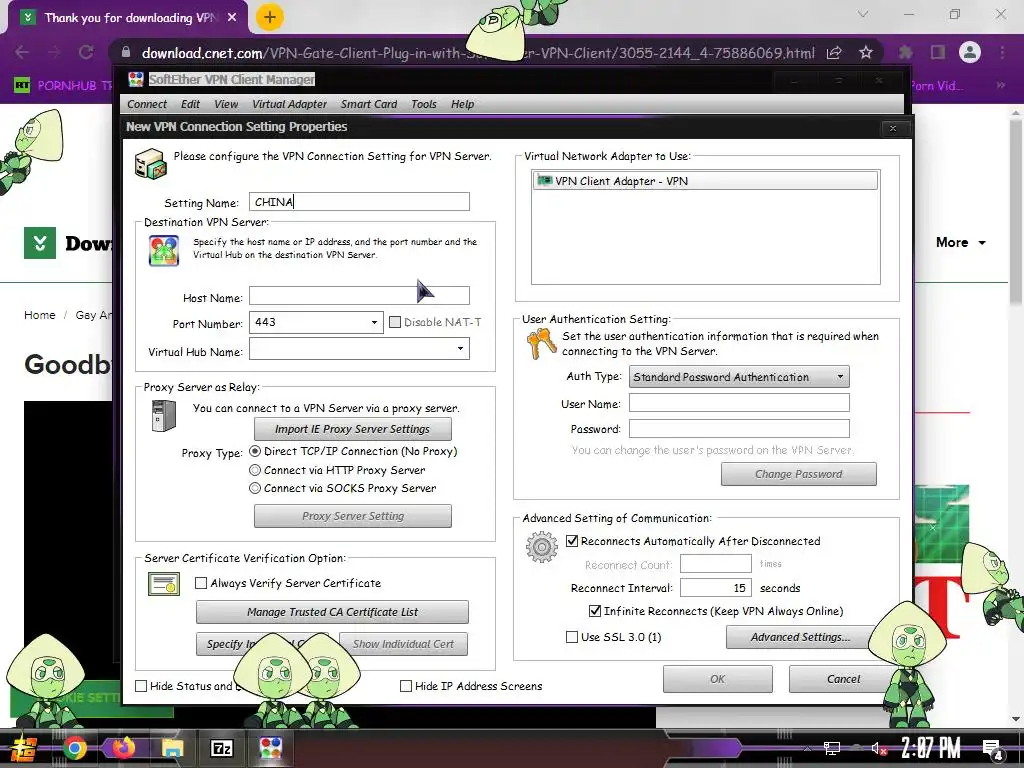
Task: Show more bookmarks chevron
Action: click(1000, 86)
